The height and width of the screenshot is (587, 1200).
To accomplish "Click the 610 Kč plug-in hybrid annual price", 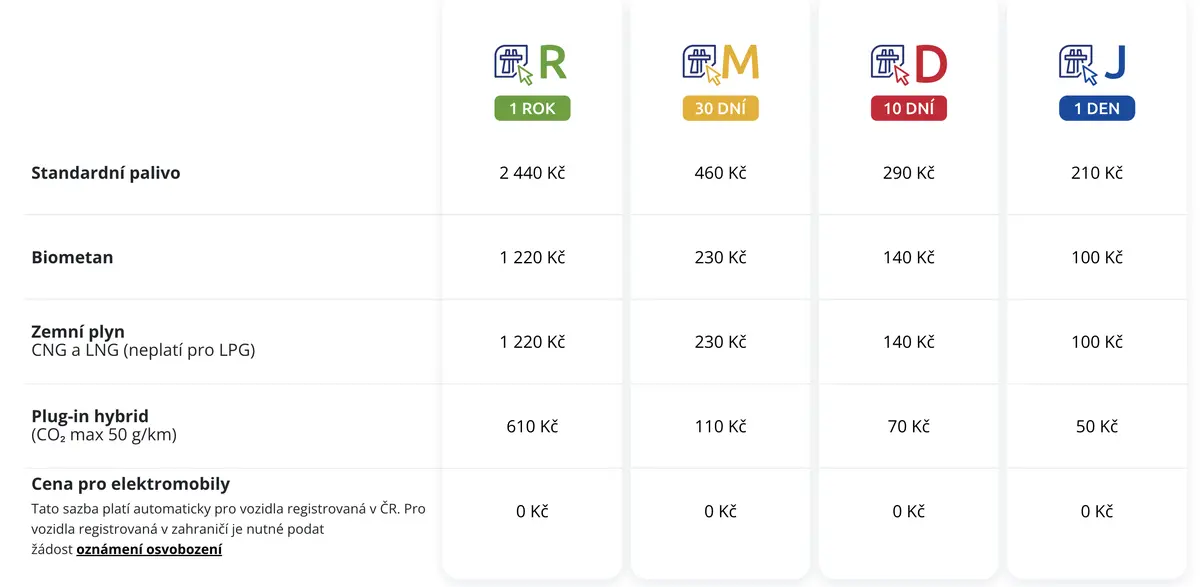I will pos(532,427).
